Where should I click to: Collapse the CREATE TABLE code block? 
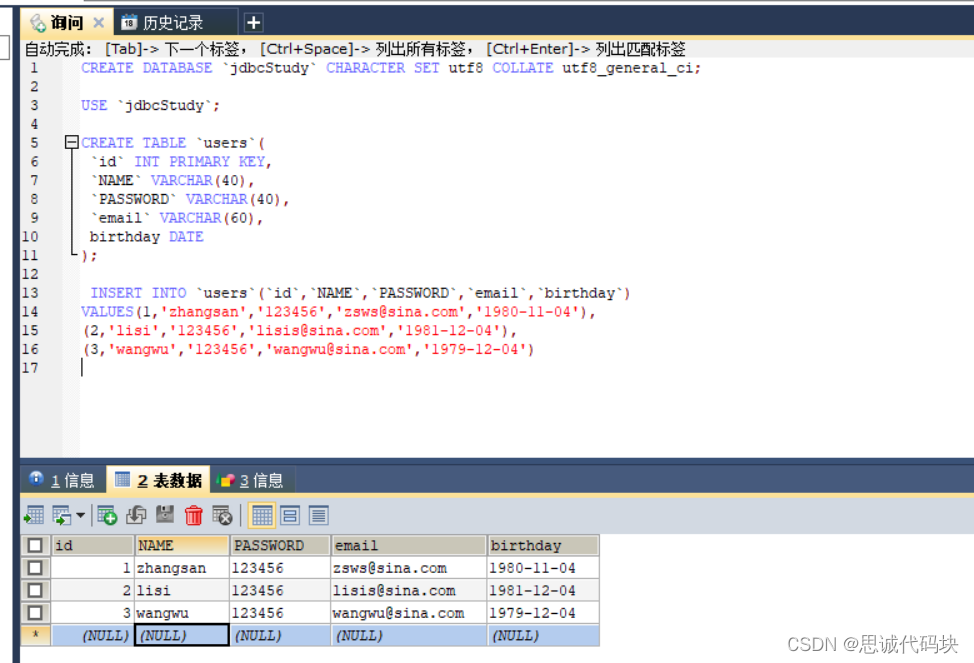click(71, 142)
